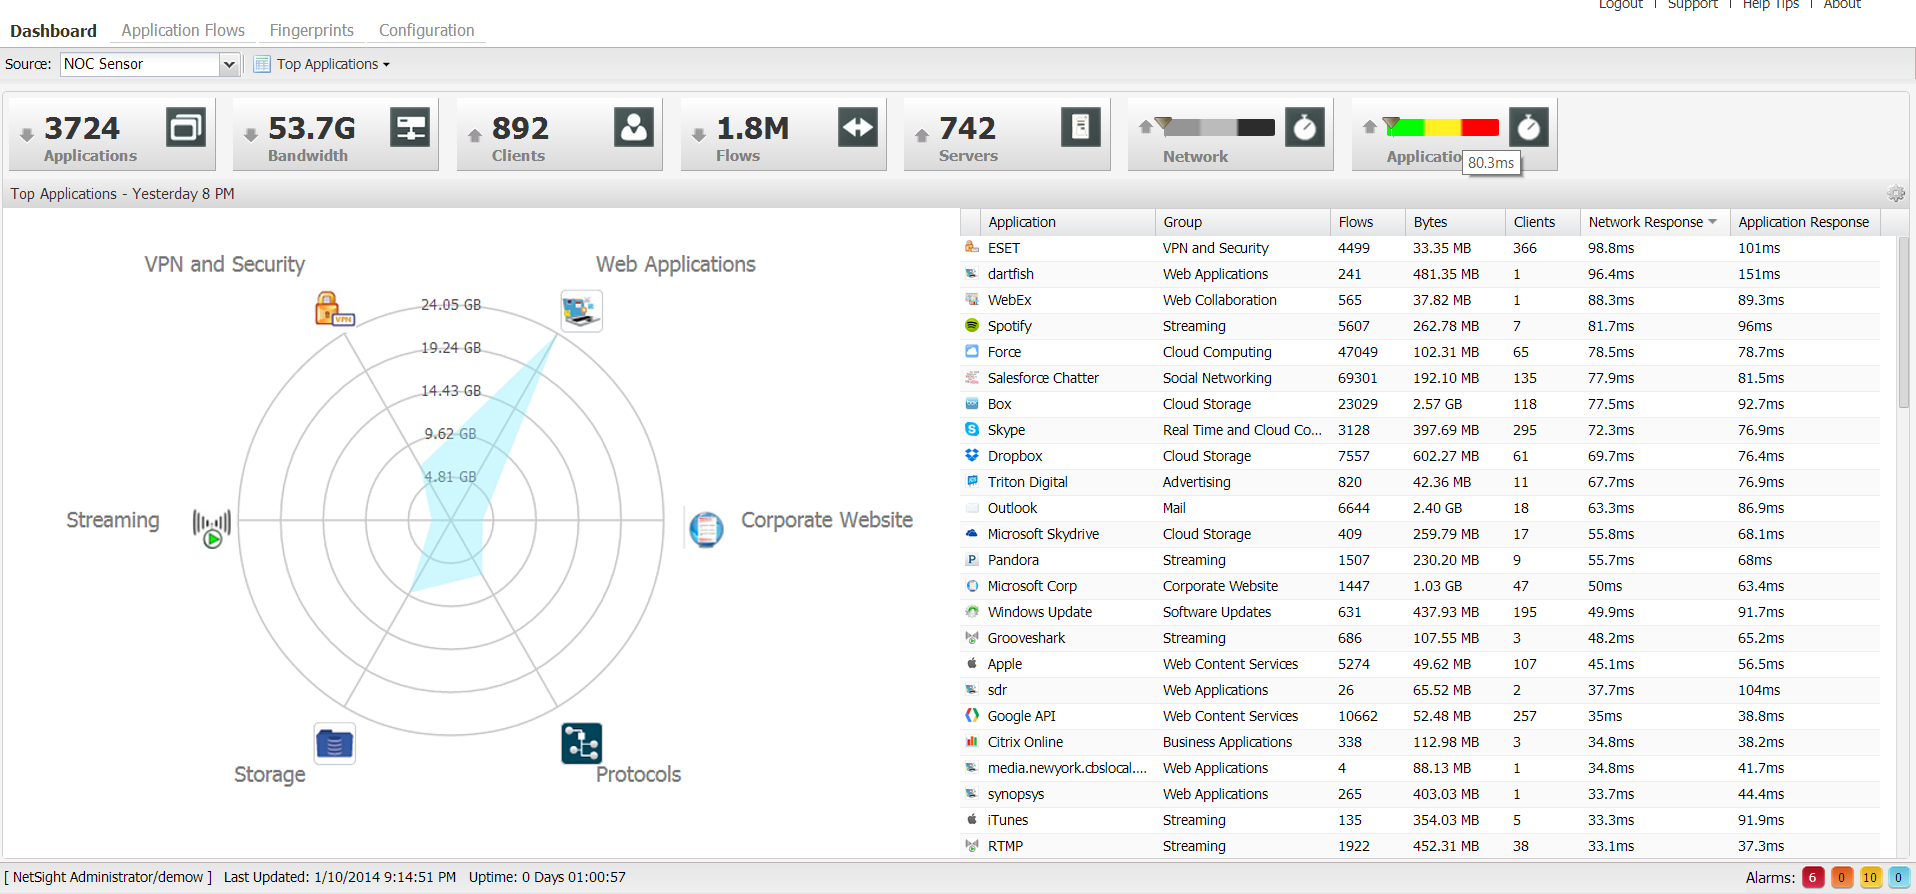This screenshot has width=1916, height=894.
Task: Sort by Application Response column header
Action: 1805,222
